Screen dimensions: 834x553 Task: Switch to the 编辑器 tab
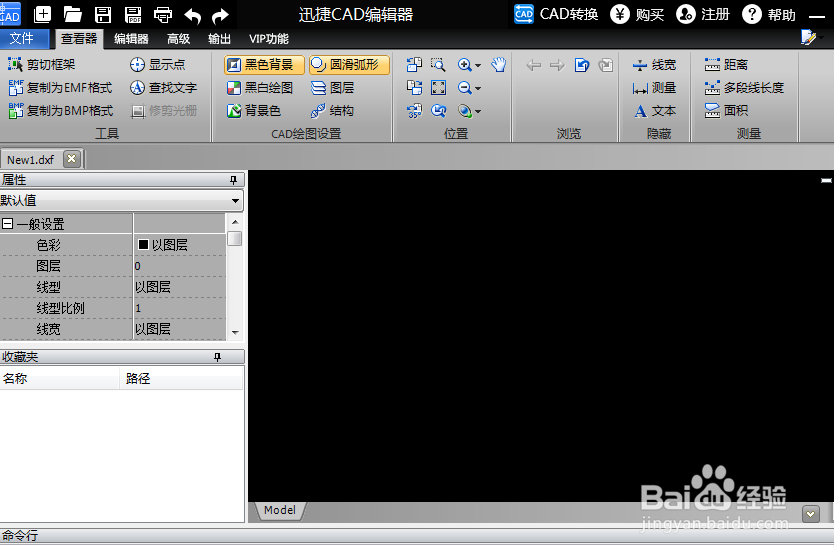pyautogui.click(x=131, y=39)
